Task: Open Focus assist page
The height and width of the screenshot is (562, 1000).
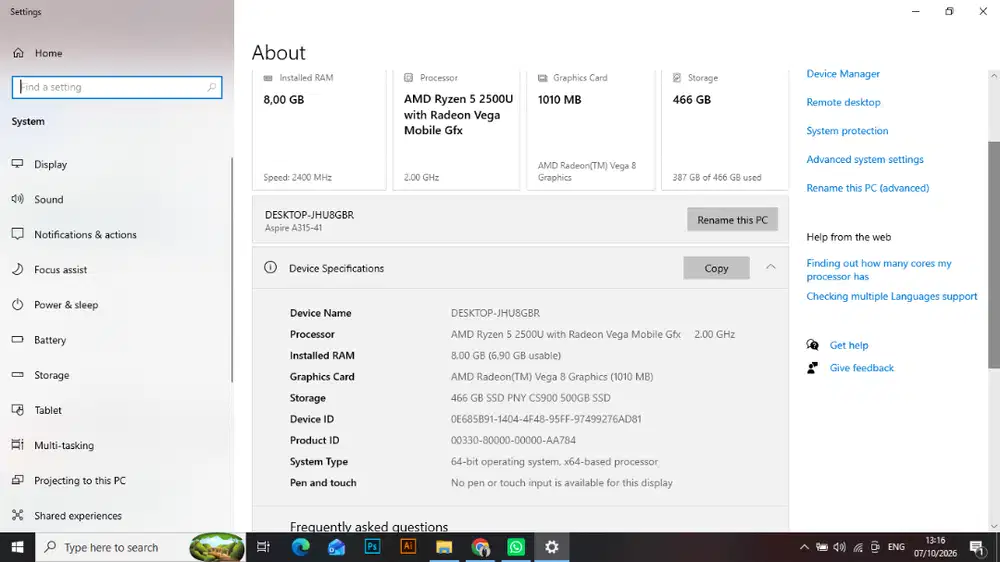Action: coord(60,270)
